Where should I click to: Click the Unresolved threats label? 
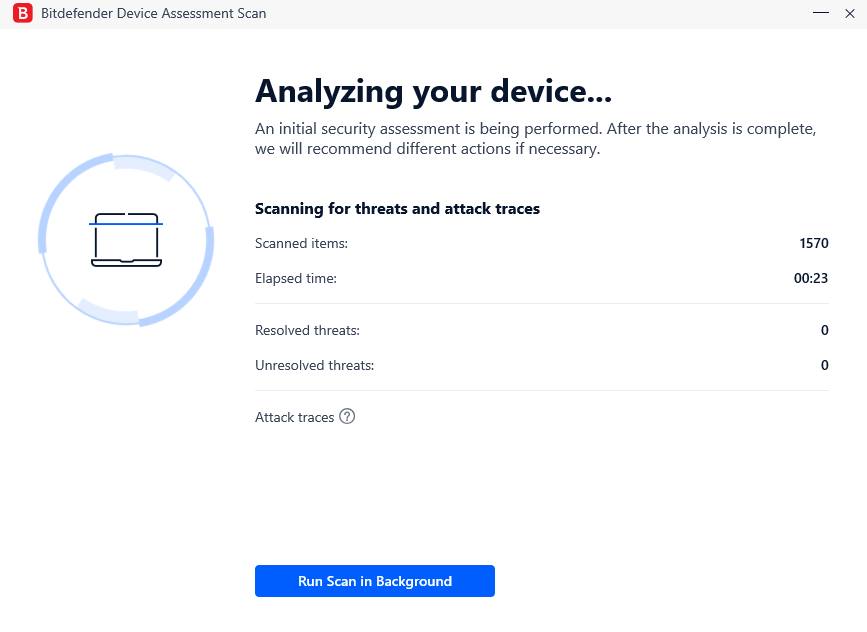point(315,365)
